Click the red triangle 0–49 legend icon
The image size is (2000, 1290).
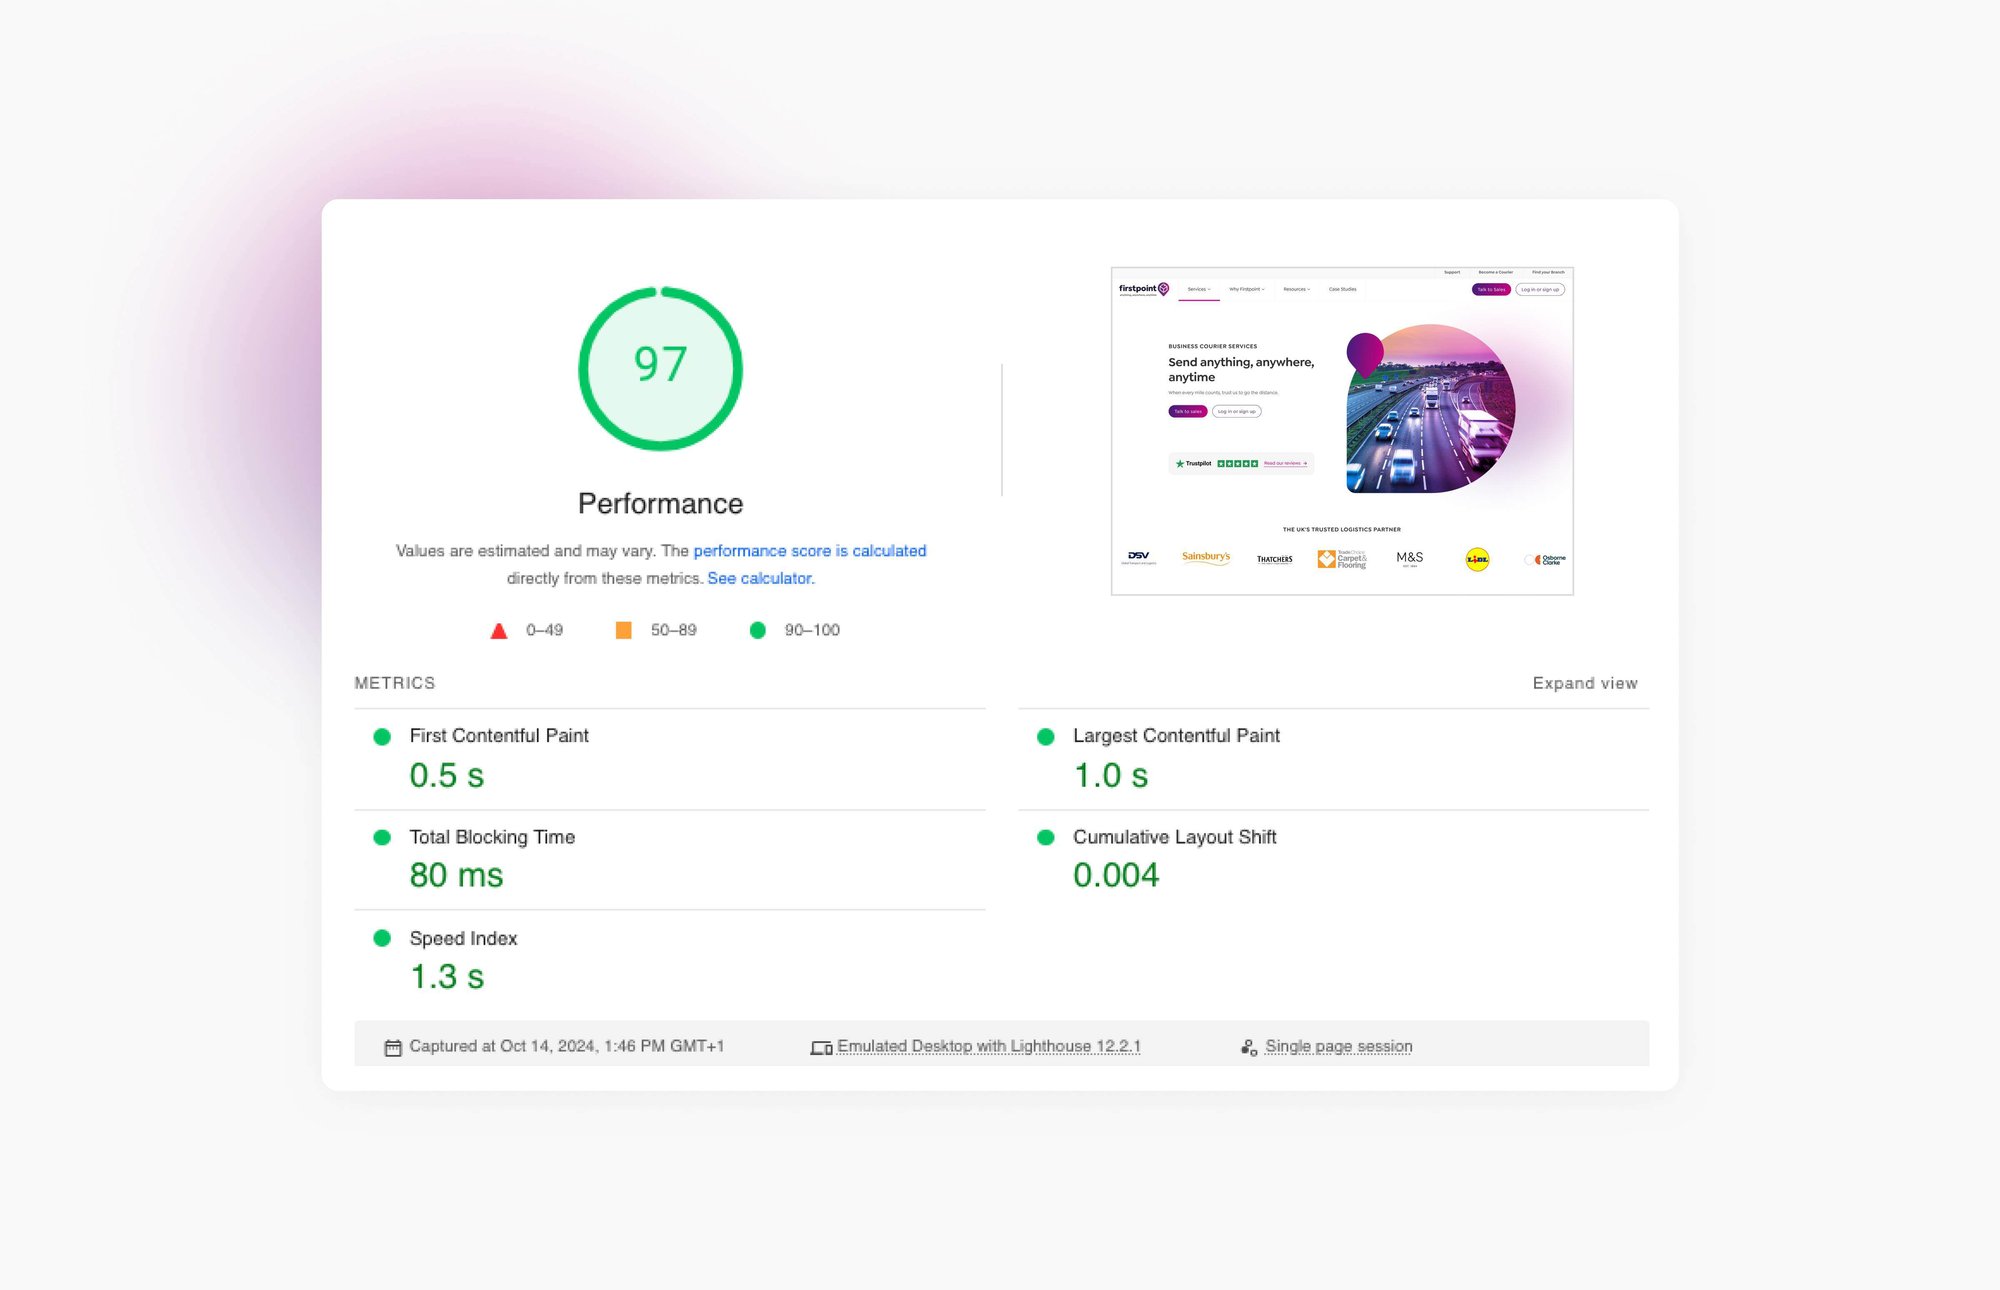click(499, 631)
